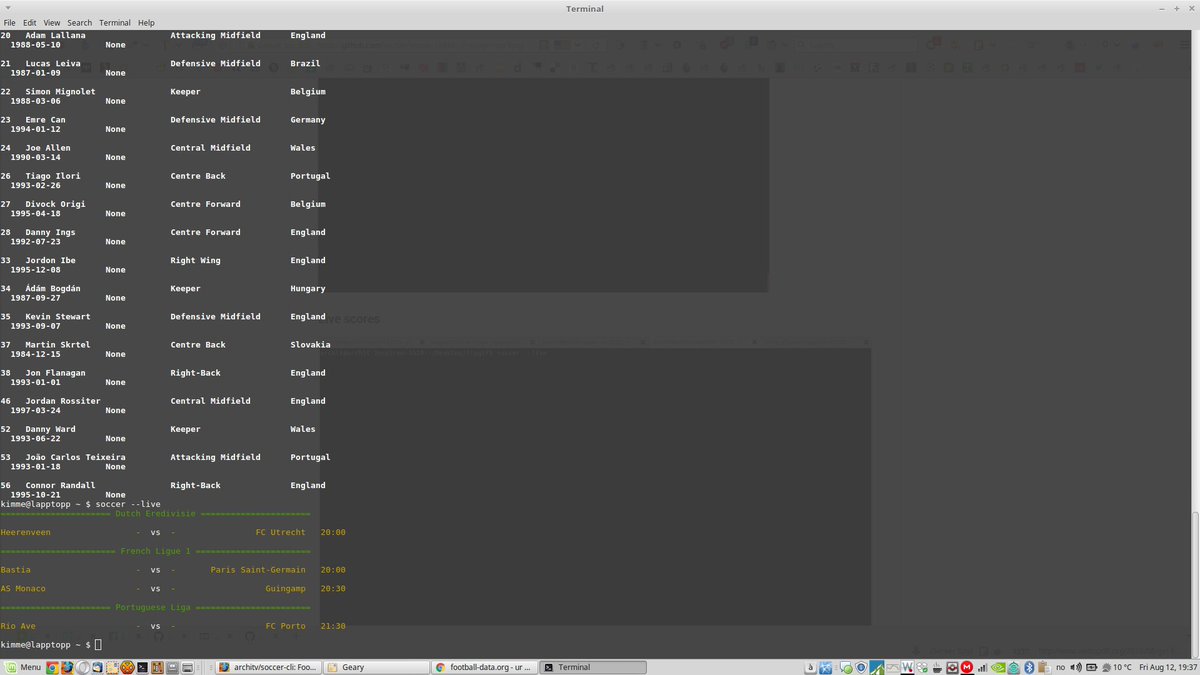Launch Firefox from panel launcher
This screenshot has width=1200, height=675.
click(67, 667)
